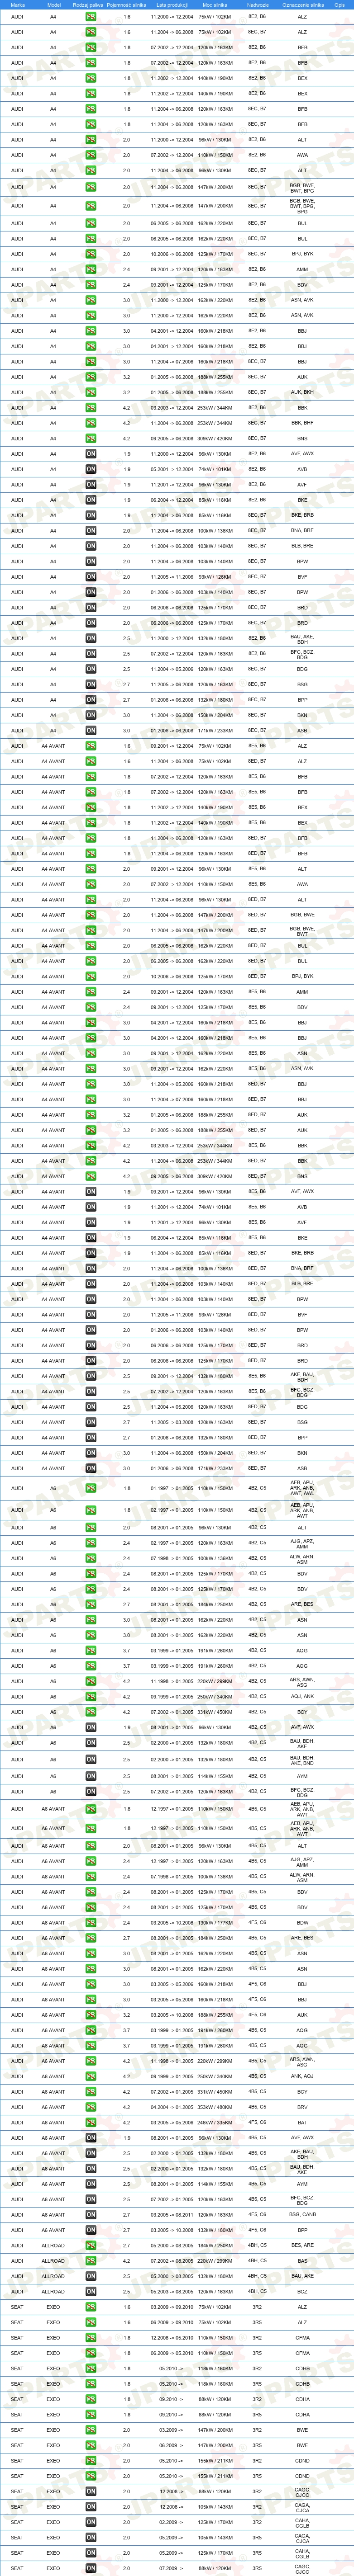Click petrol icon in Allroad BAS row
The width and height of the screenshot is (354, 2576).
pyautogui.click(x=91, y=2260)
